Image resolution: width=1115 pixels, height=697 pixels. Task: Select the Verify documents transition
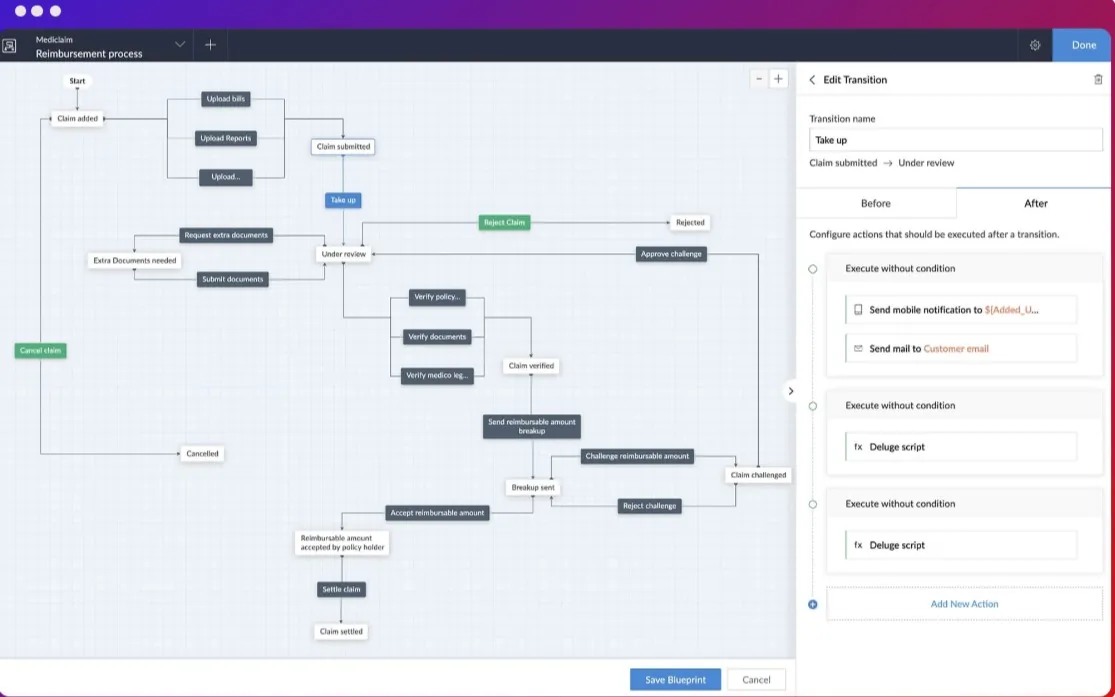pyautogui.click(x=437, y=337)
